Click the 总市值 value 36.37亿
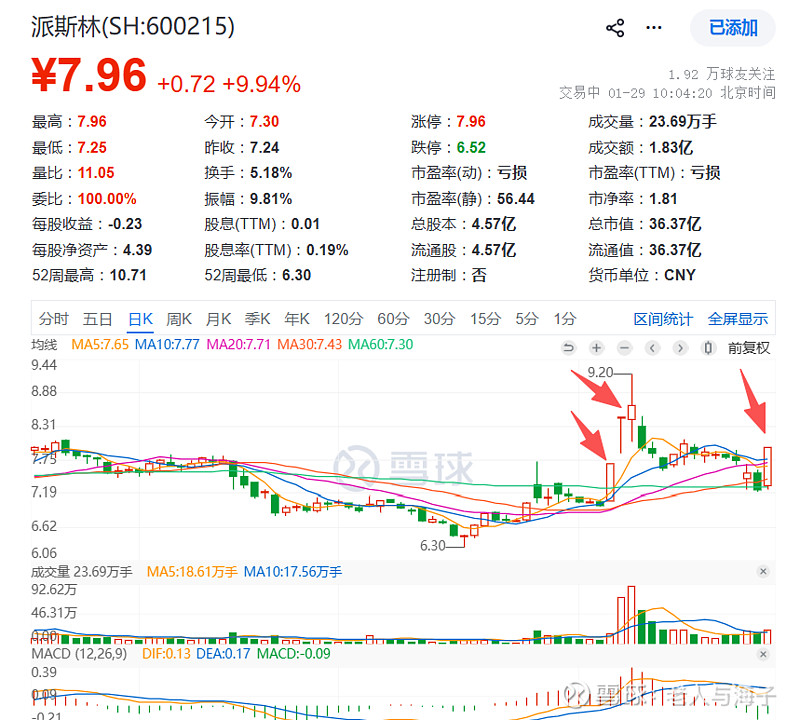Image resolution: width=800 pixels, height=720 pixels. pos(675,224)
